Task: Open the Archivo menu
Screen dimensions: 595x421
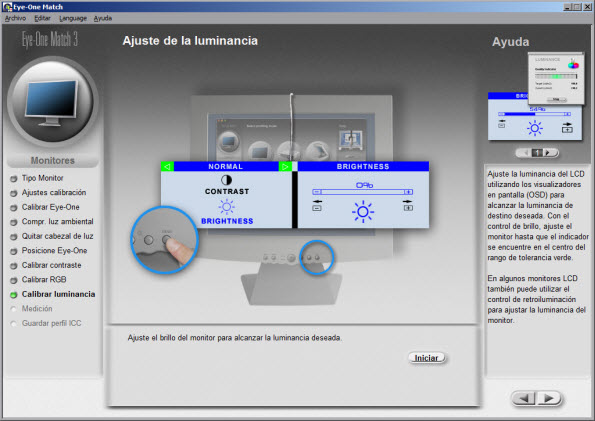Action: click(x=15, y=18)
